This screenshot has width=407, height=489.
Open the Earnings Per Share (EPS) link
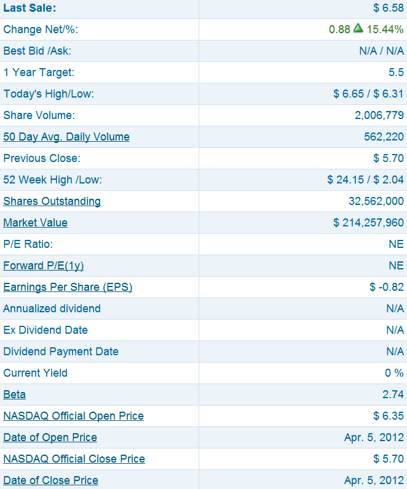tap(68, 287)
